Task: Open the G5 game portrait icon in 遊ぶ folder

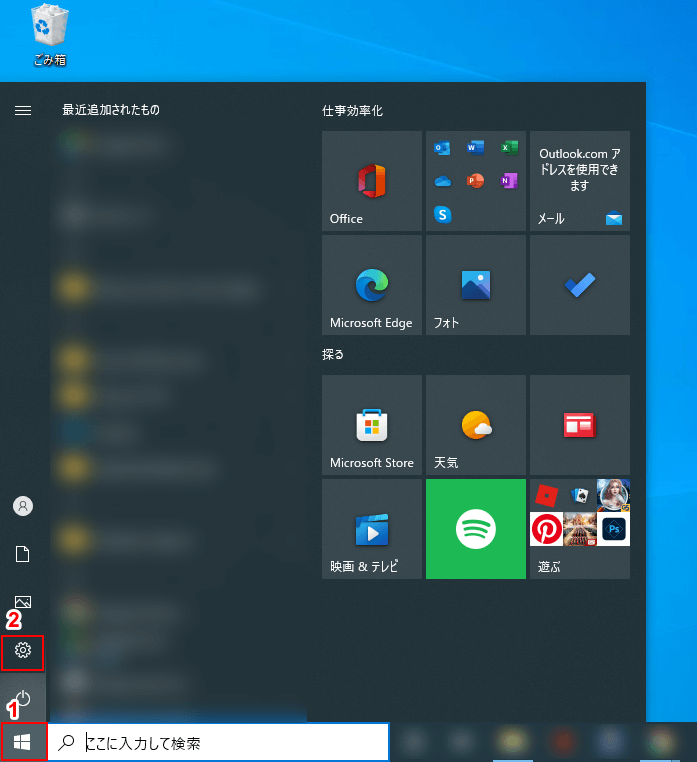Action: point(613,496)
